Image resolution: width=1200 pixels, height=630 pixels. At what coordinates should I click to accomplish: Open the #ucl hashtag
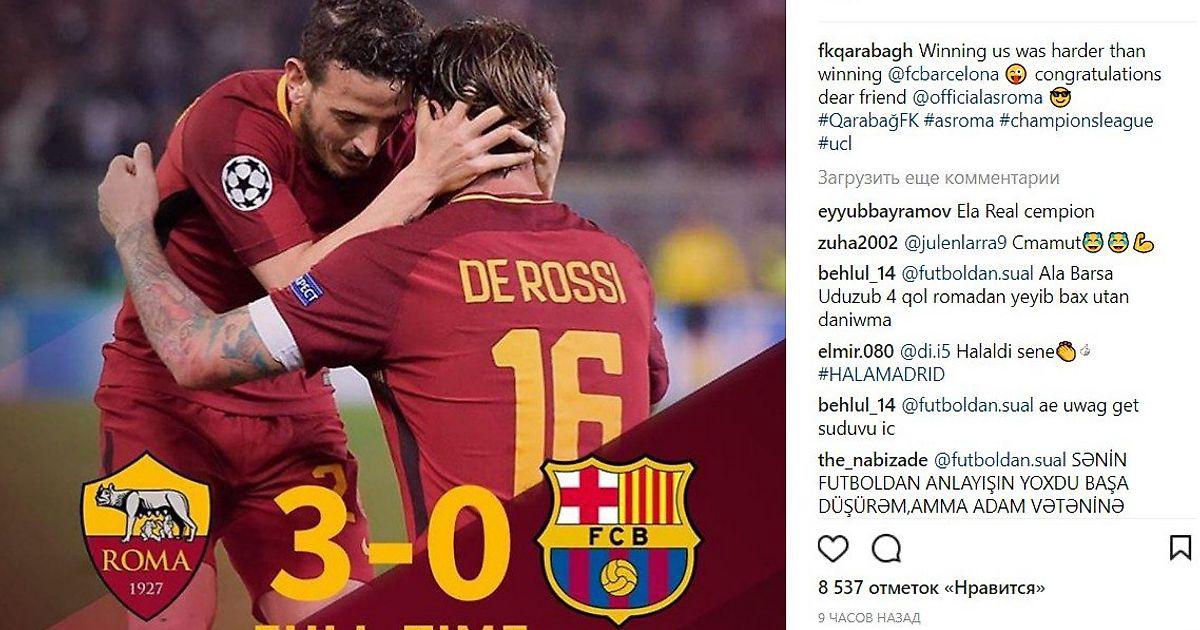coord(835,144)
